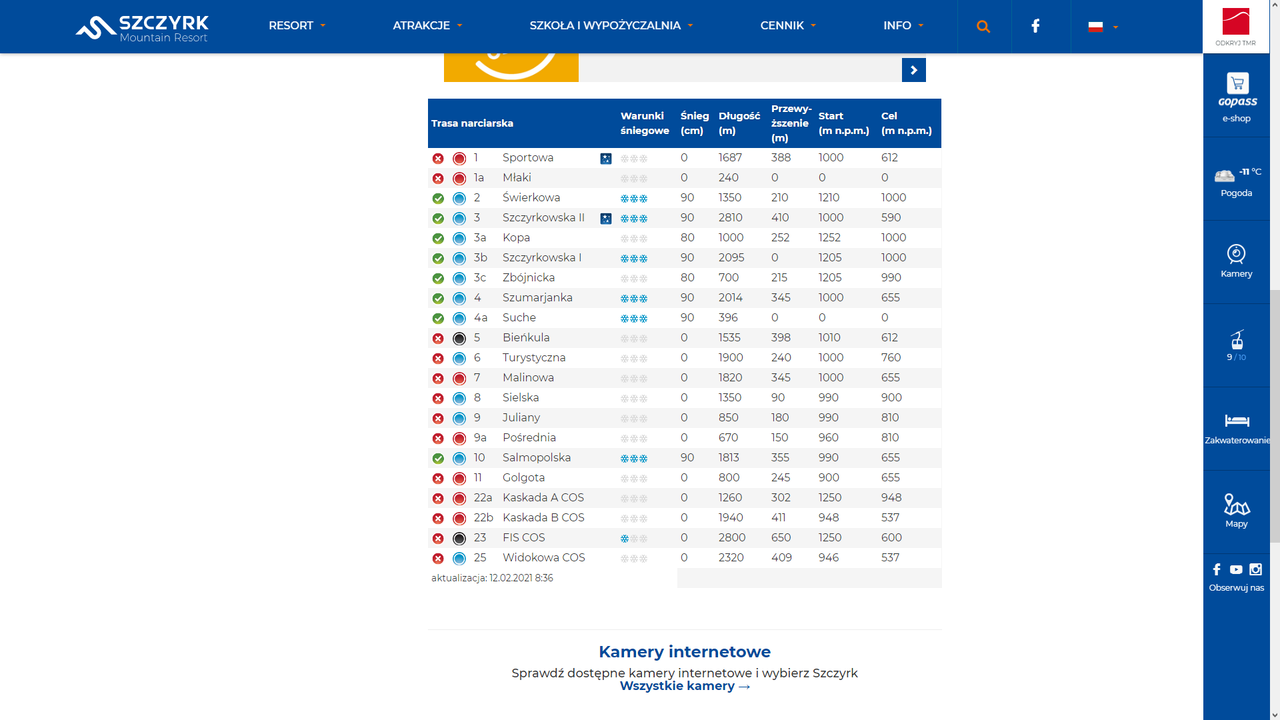This screenshot has height=720, width=1280.
Task: Click the Kamery internetowe heading
Action: (685, 652)
